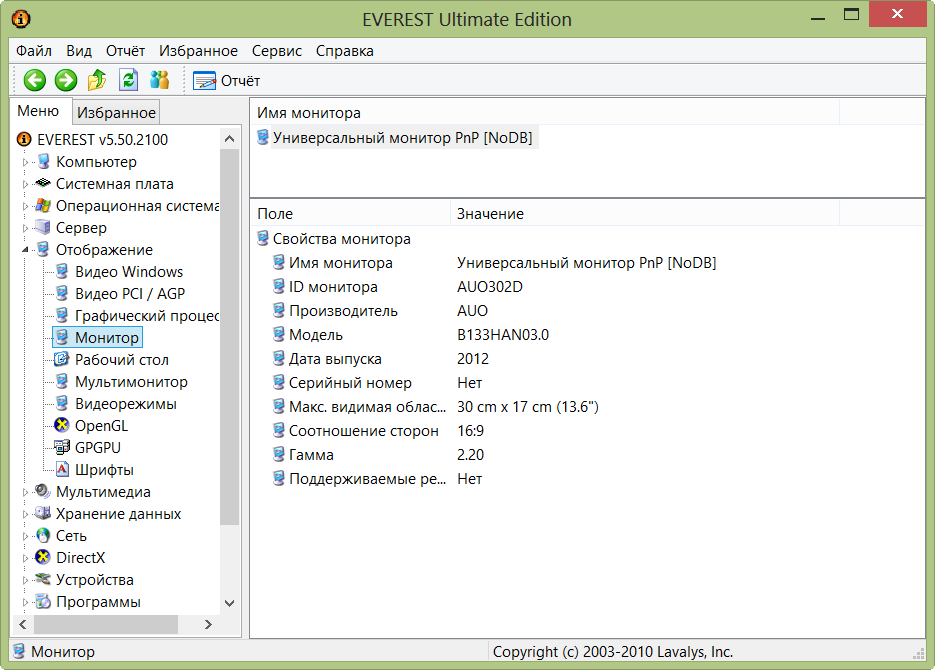Switch to the Избранное tab

(116, 113)
